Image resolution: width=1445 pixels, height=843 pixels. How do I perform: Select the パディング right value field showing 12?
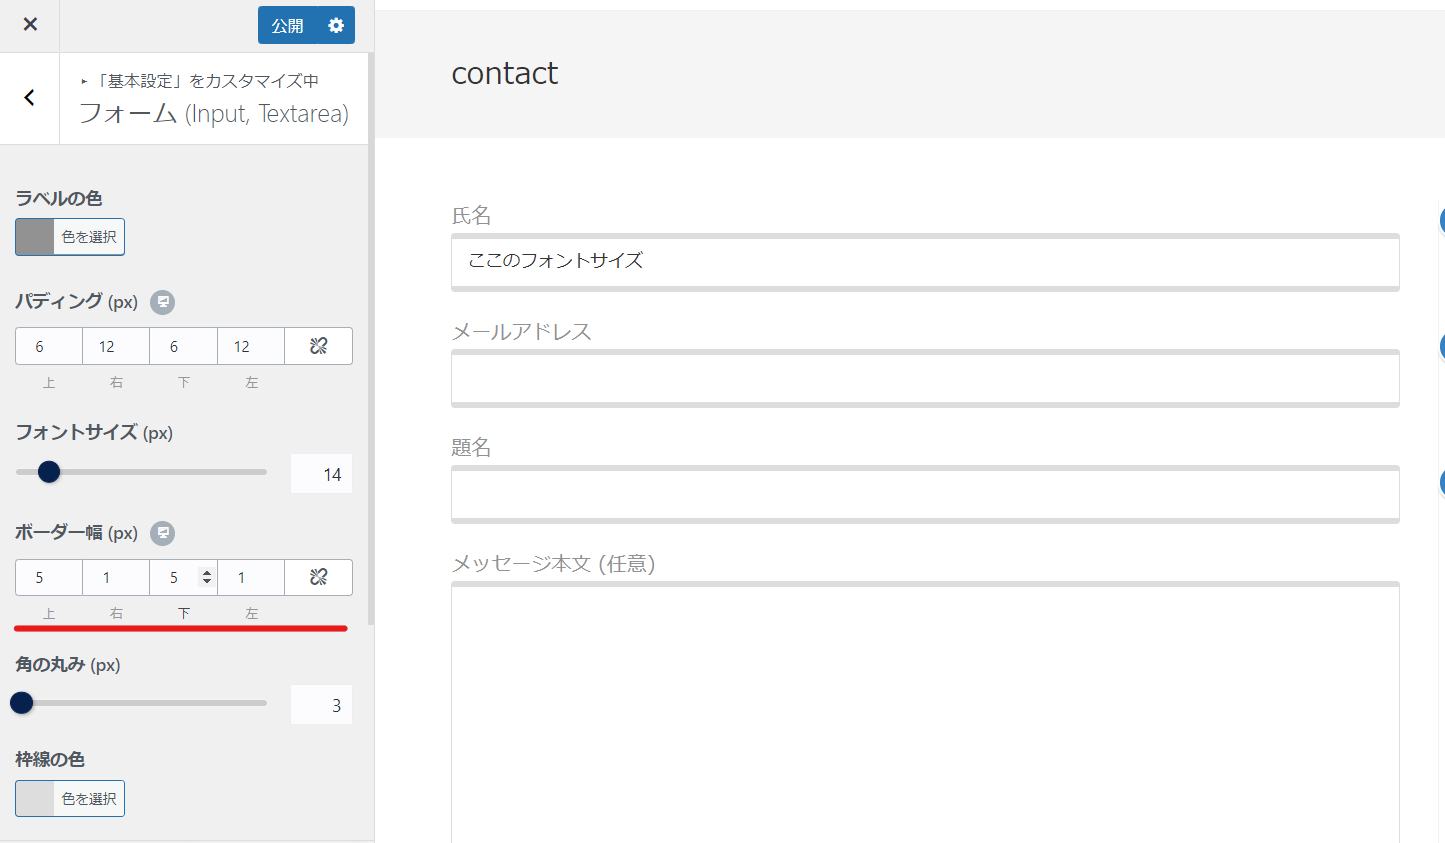point(115,345)
